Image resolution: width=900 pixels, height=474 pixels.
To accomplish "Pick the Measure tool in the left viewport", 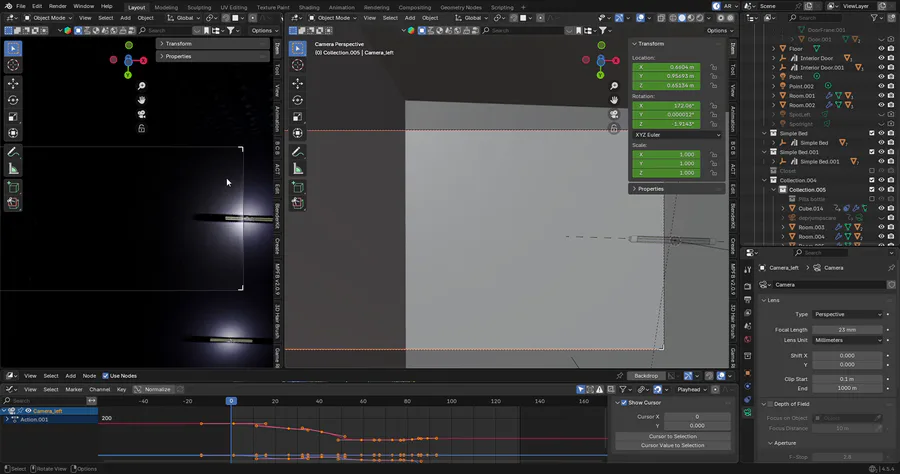I will 14,169.
